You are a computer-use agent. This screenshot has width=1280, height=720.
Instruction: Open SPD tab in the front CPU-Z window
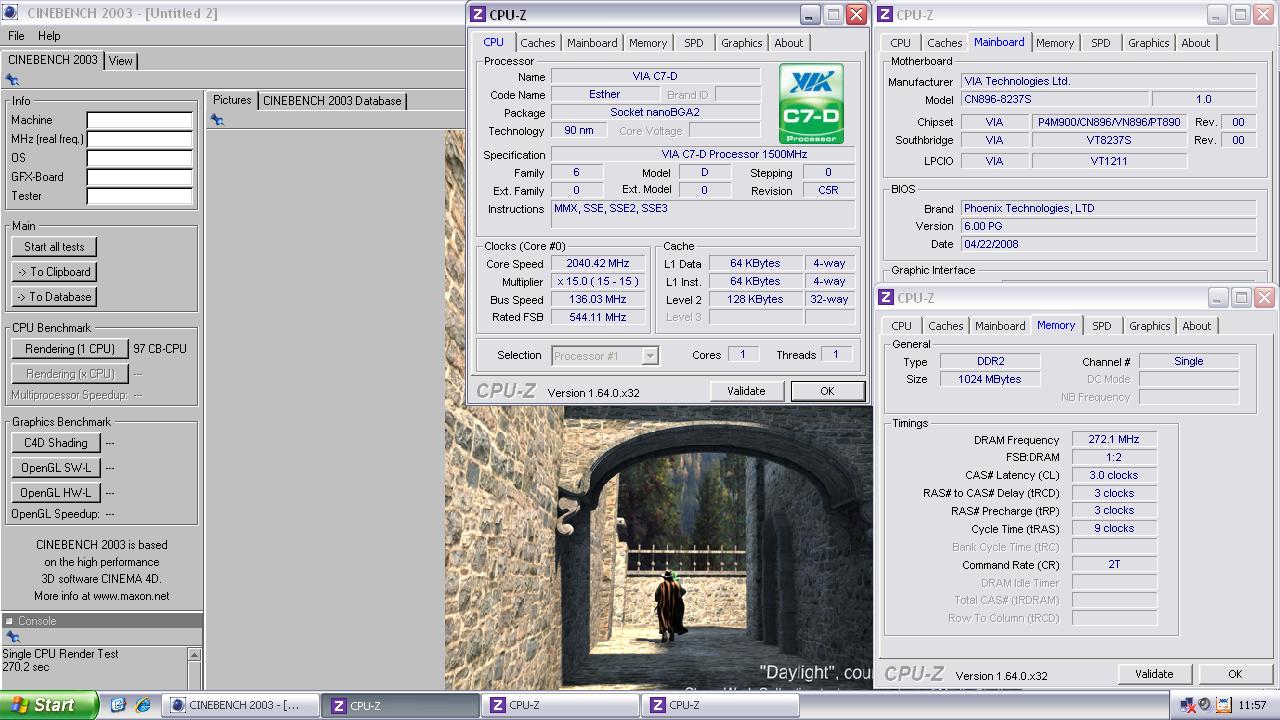click(694, 43)
